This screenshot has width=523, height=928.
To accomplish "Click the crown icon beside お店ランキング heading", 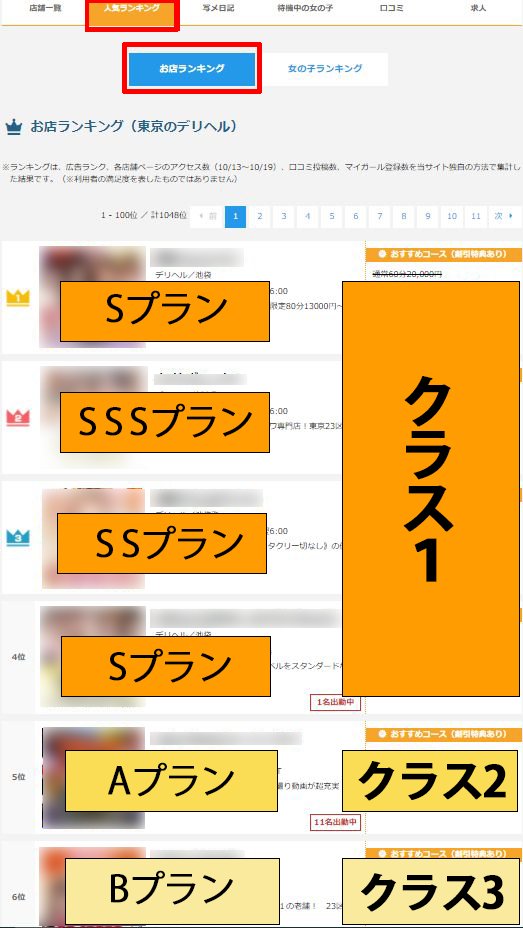I will [x=14, y=127].
